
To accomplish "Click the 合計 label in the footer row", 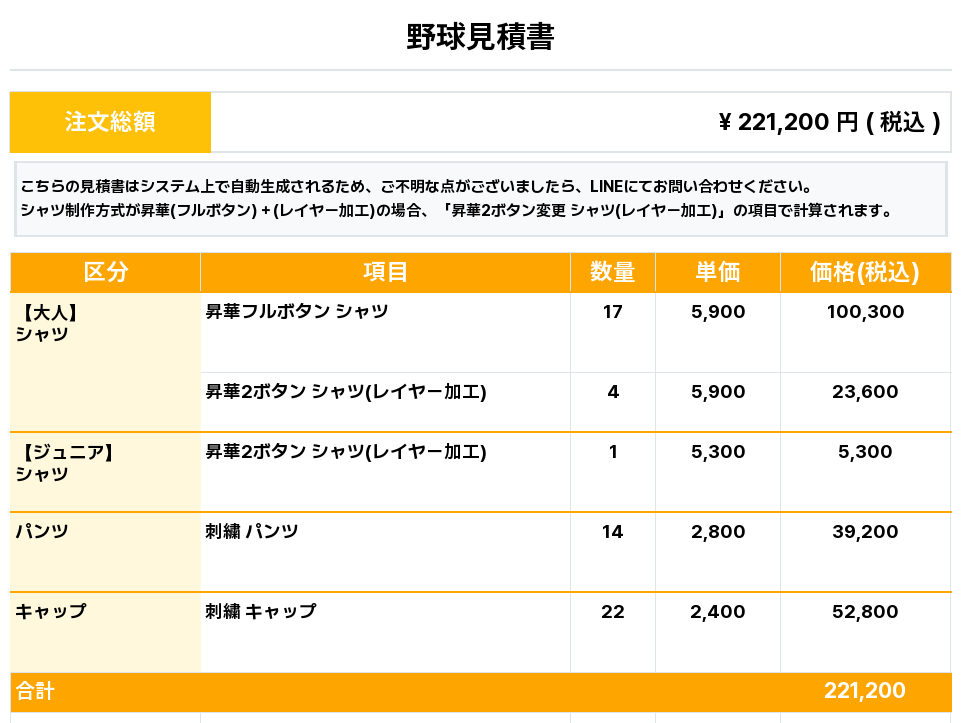I will (35, 691).
